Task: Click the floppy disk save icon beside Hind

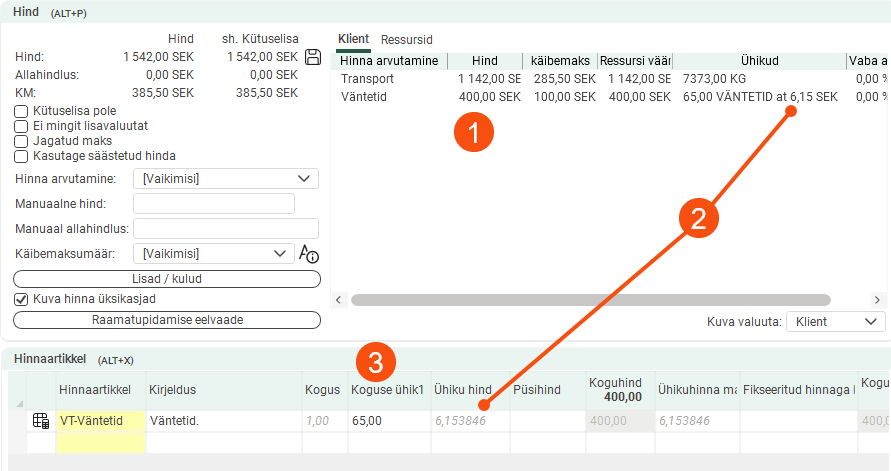Action: pyautogui.click(x=312, y=57)
